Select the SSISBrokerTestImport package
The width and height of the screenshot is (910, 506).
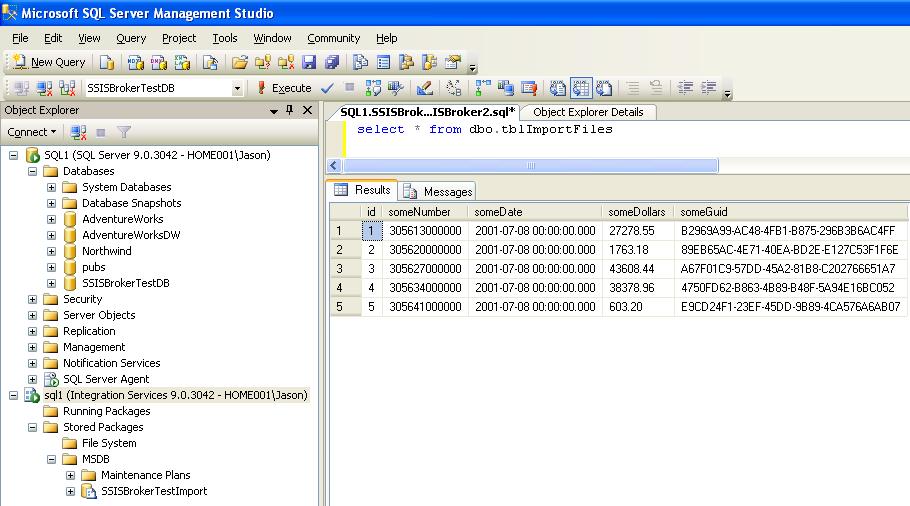click(153, 491)
